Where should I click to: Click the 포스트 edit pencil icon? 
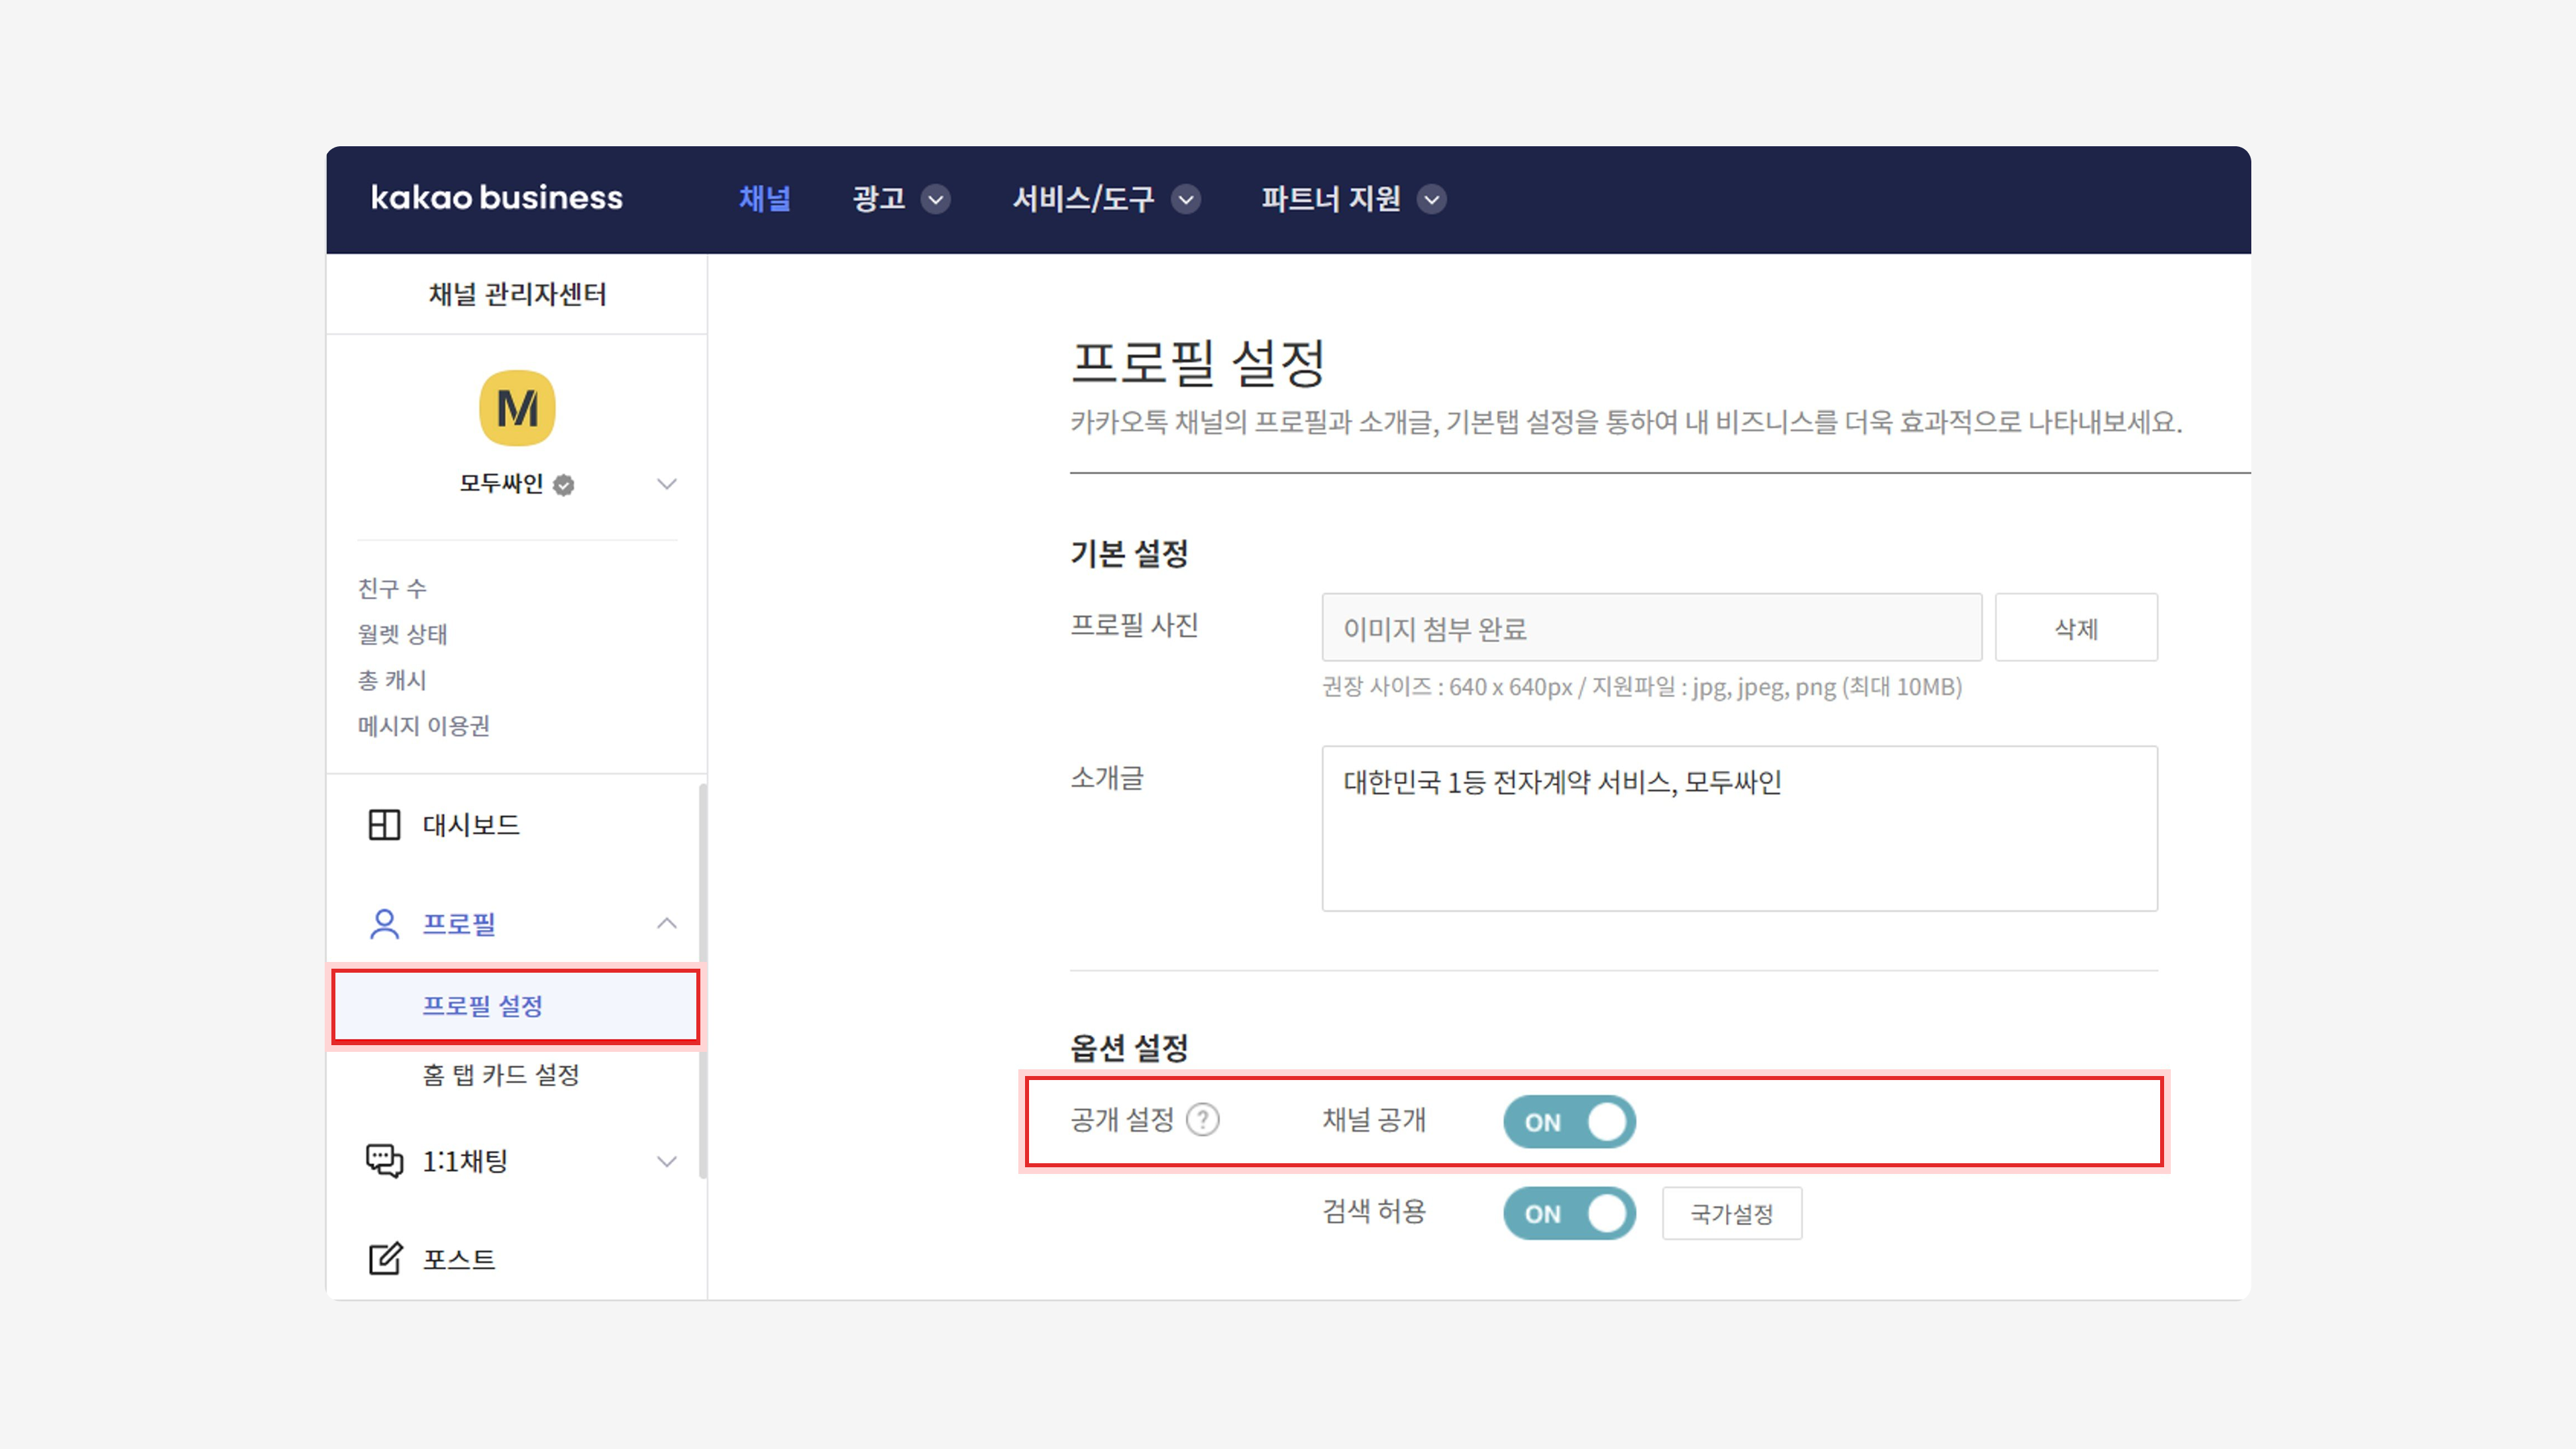(384, 1259)
